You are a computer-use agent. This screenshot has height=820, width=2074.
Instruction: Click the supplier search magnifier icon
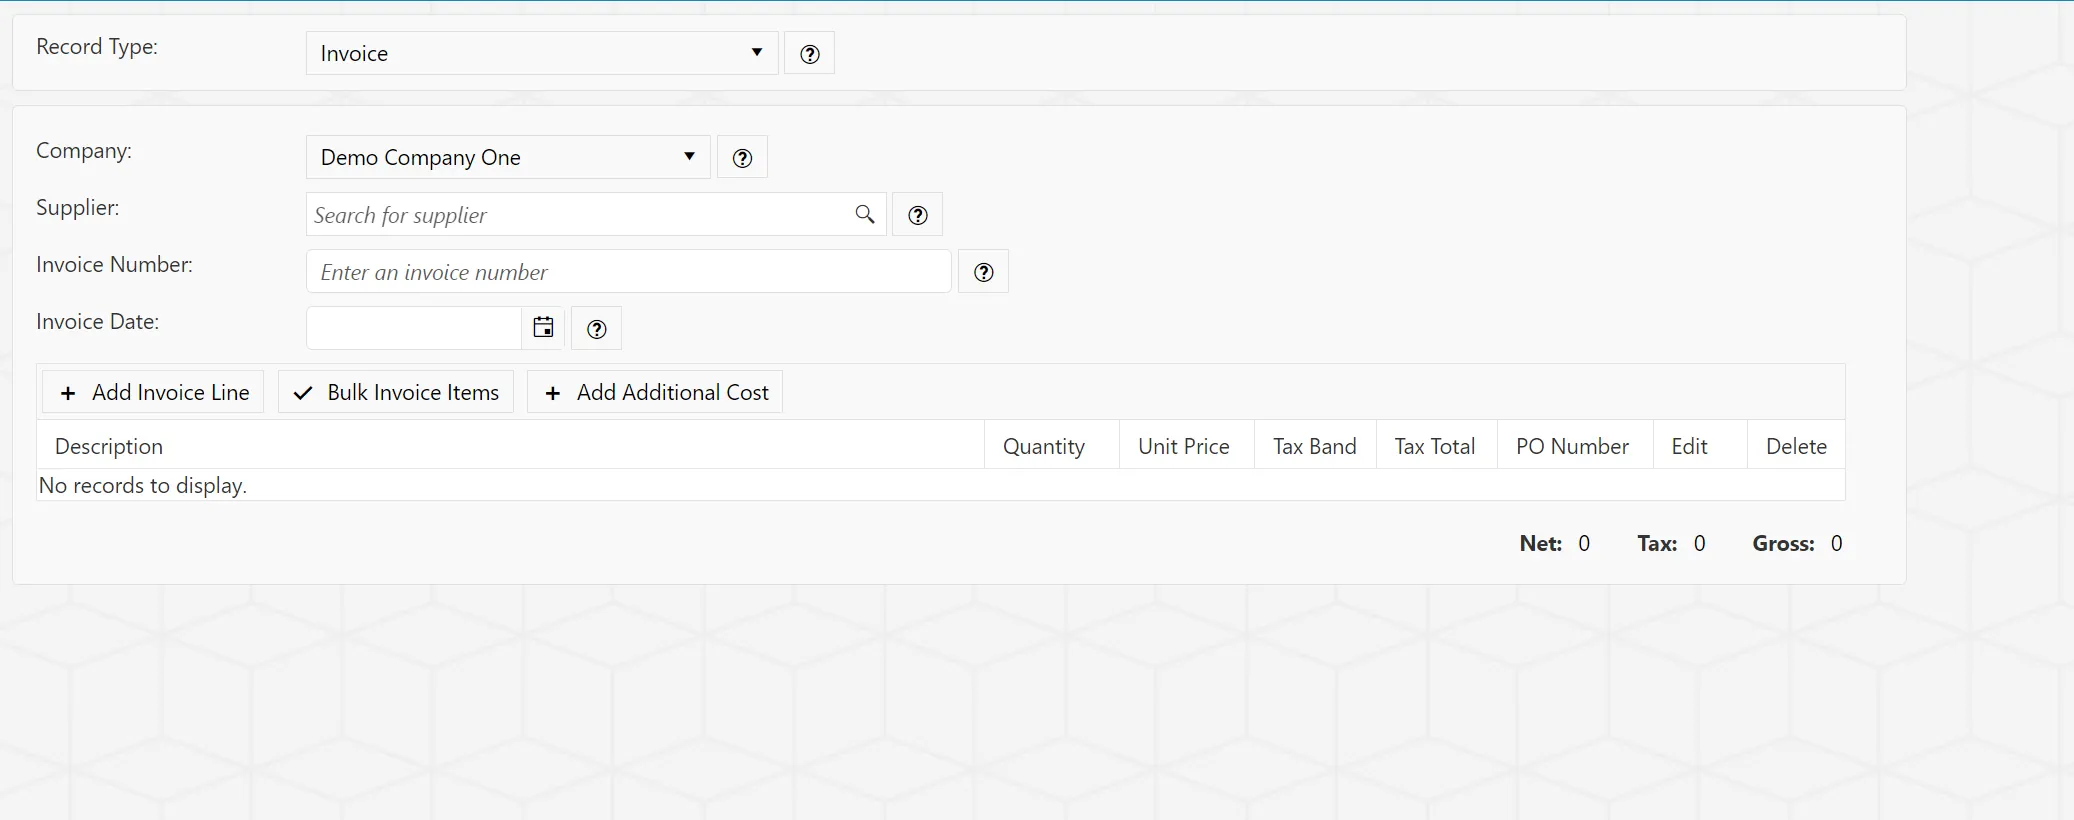pyautogui.click(x=865, y=215)
